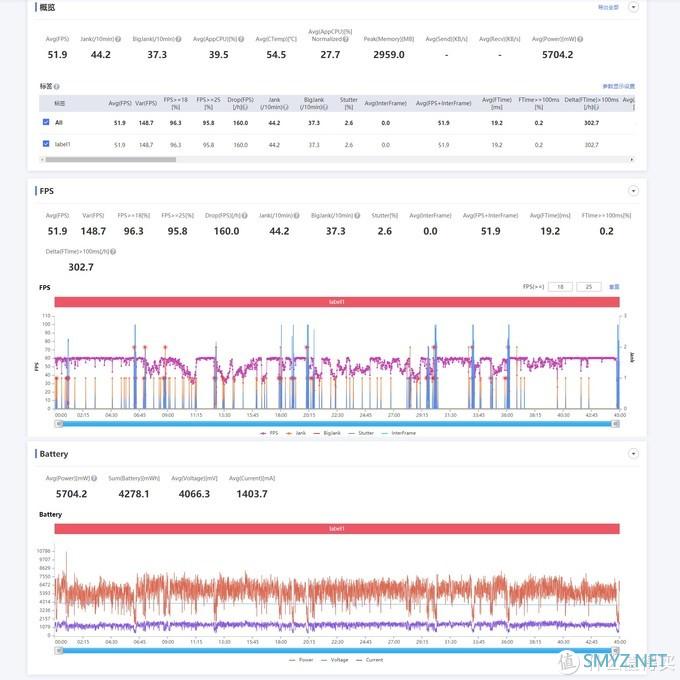The image size is (680, 680).
Task: Click right arrow of label table scrollbar
Action: tap(631, 160)
